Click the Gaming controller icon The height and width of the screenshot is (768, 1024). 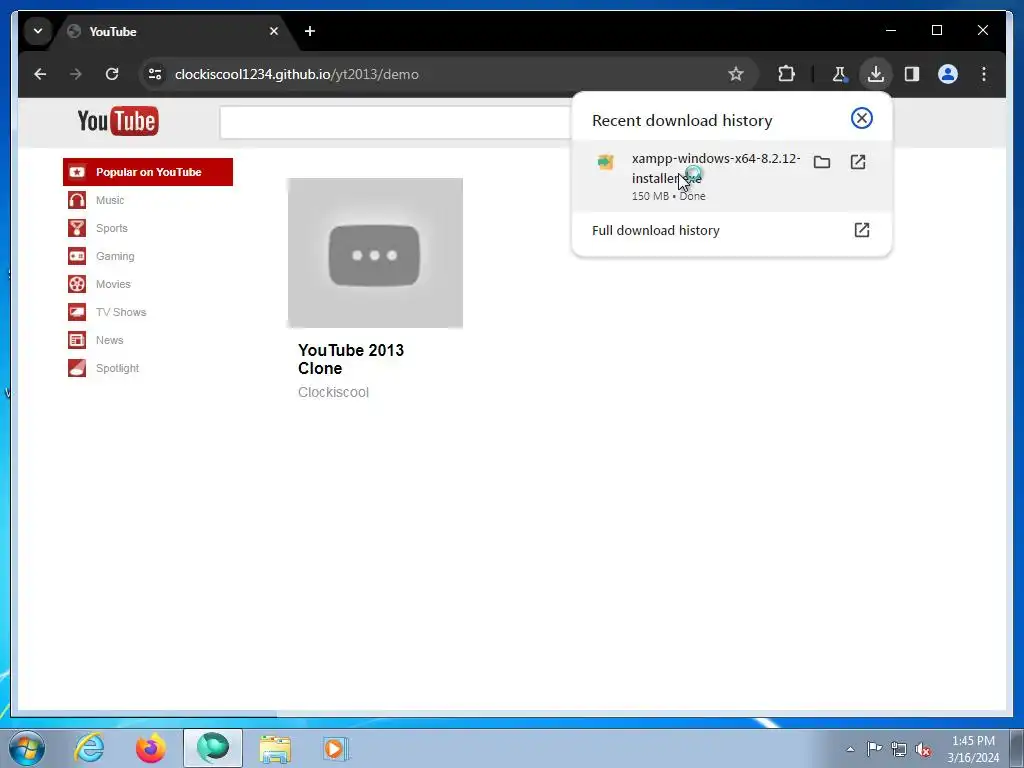click(77, 256)
